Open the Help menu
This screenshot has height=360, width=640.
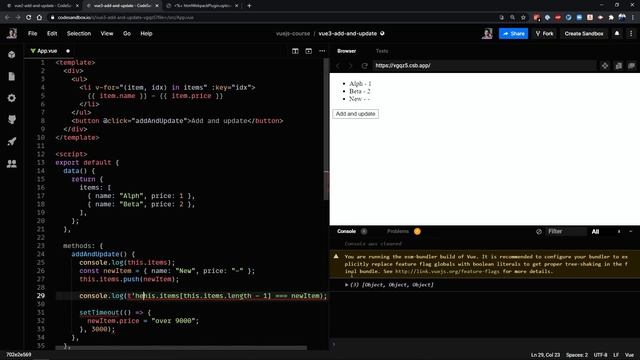click(x=146, y=33)
